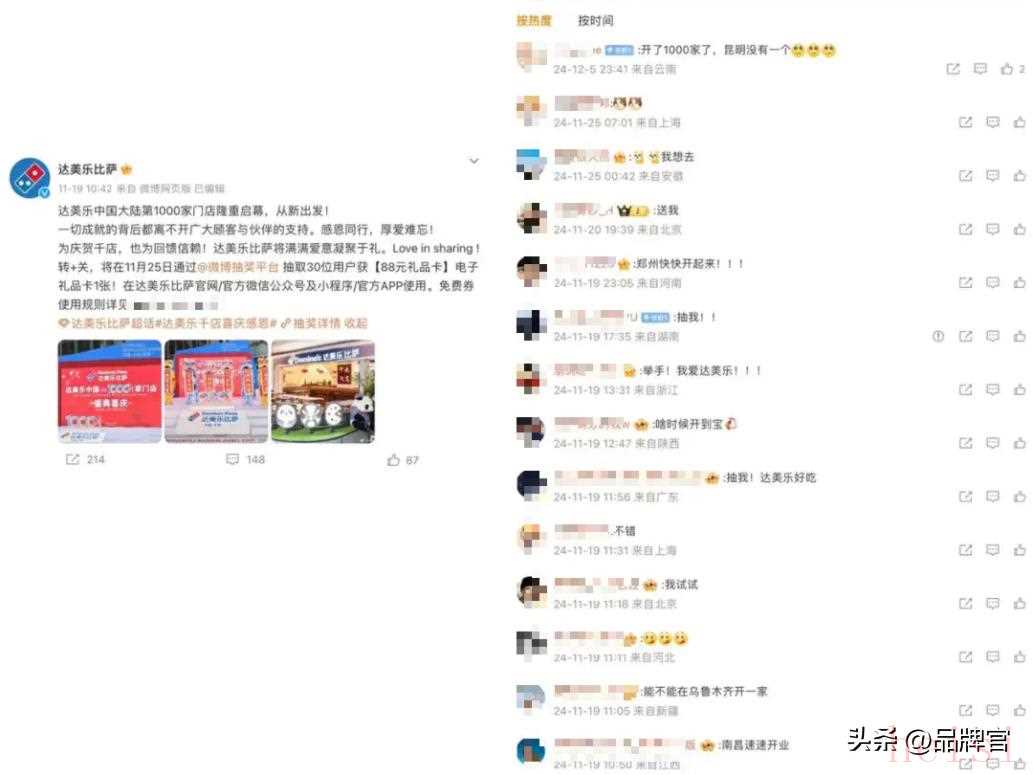Reply to the 能不能在乌鲁木齐开一家 comment
Screen dimensions: 1033x775
(x=993, y=710)
